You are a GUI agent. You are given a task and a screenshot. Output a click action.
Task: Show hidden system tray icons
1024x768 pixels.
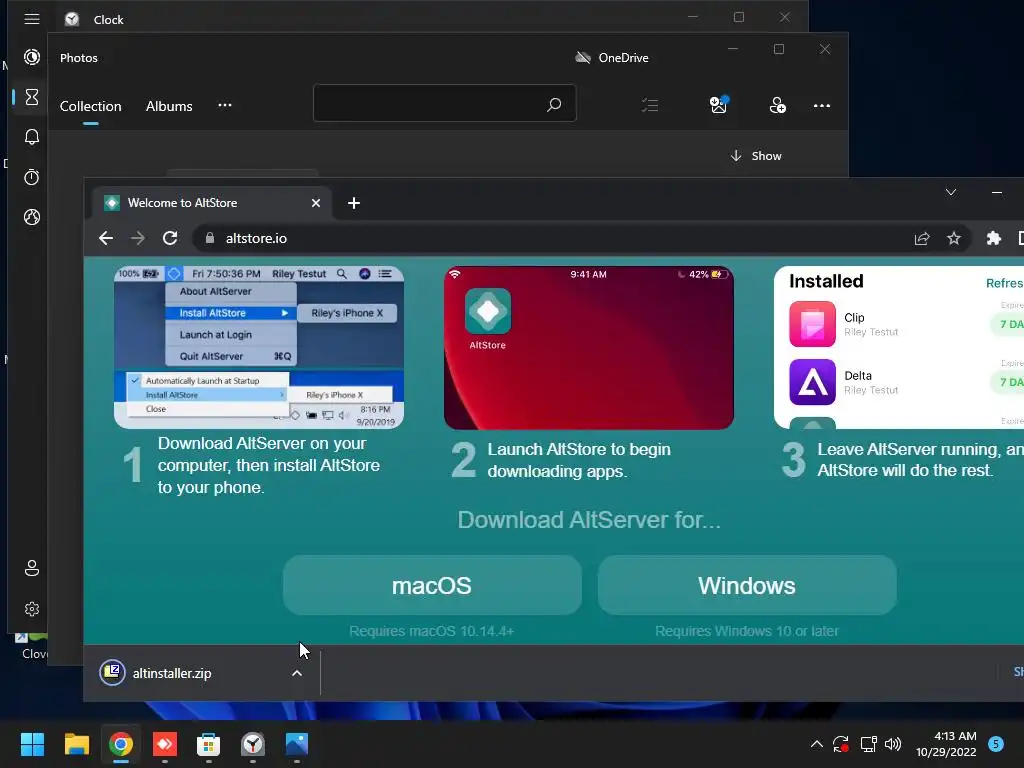[x=816, y=743]
